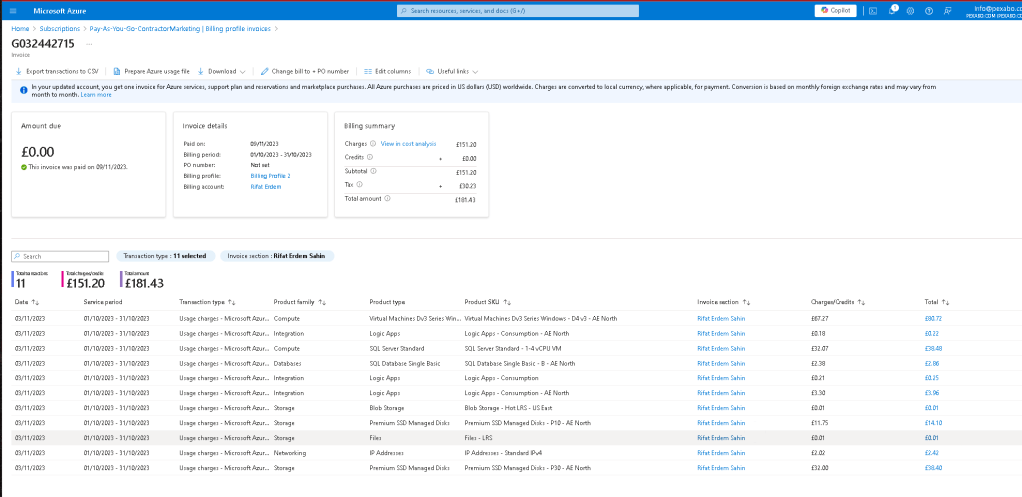
Task: Open total £14.10 for P10 disks row
Action: [933, 423]
